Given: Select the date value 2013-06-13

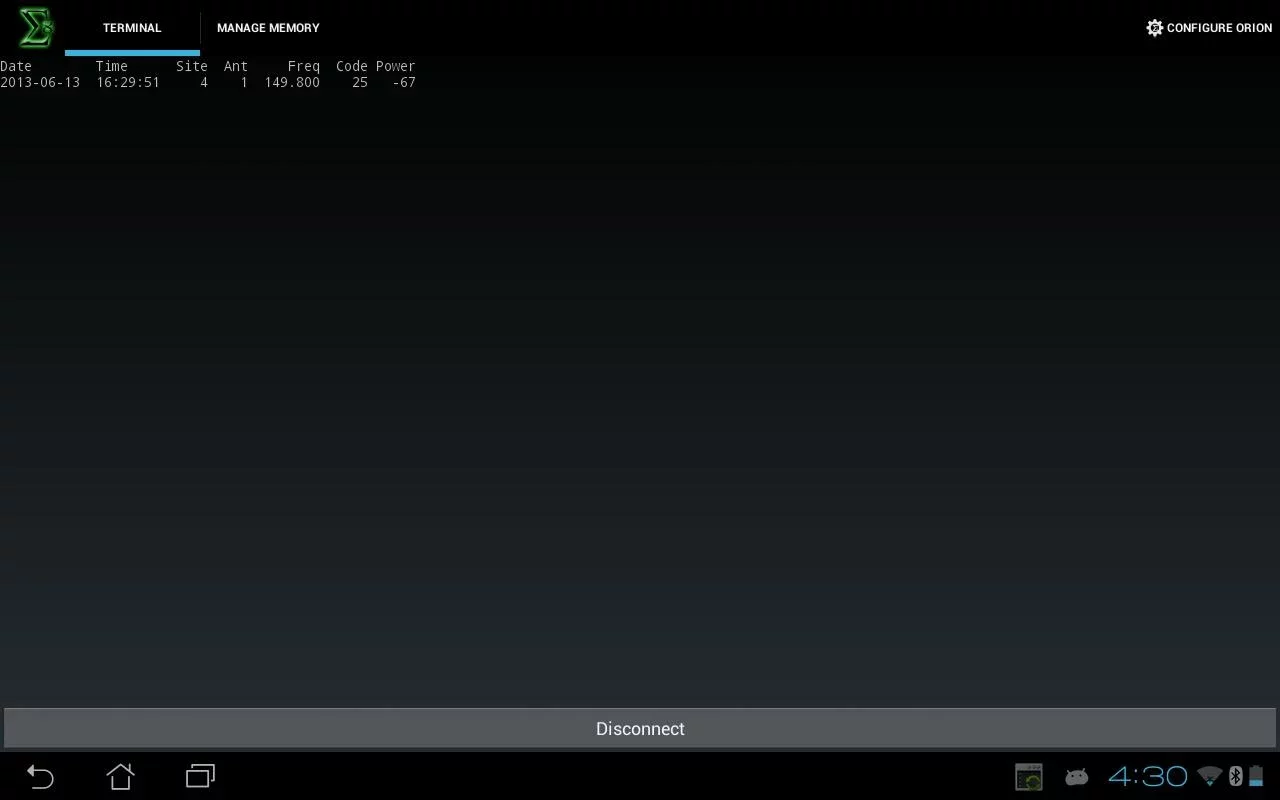Looking at the screenshot, I should tap(40, 82).
